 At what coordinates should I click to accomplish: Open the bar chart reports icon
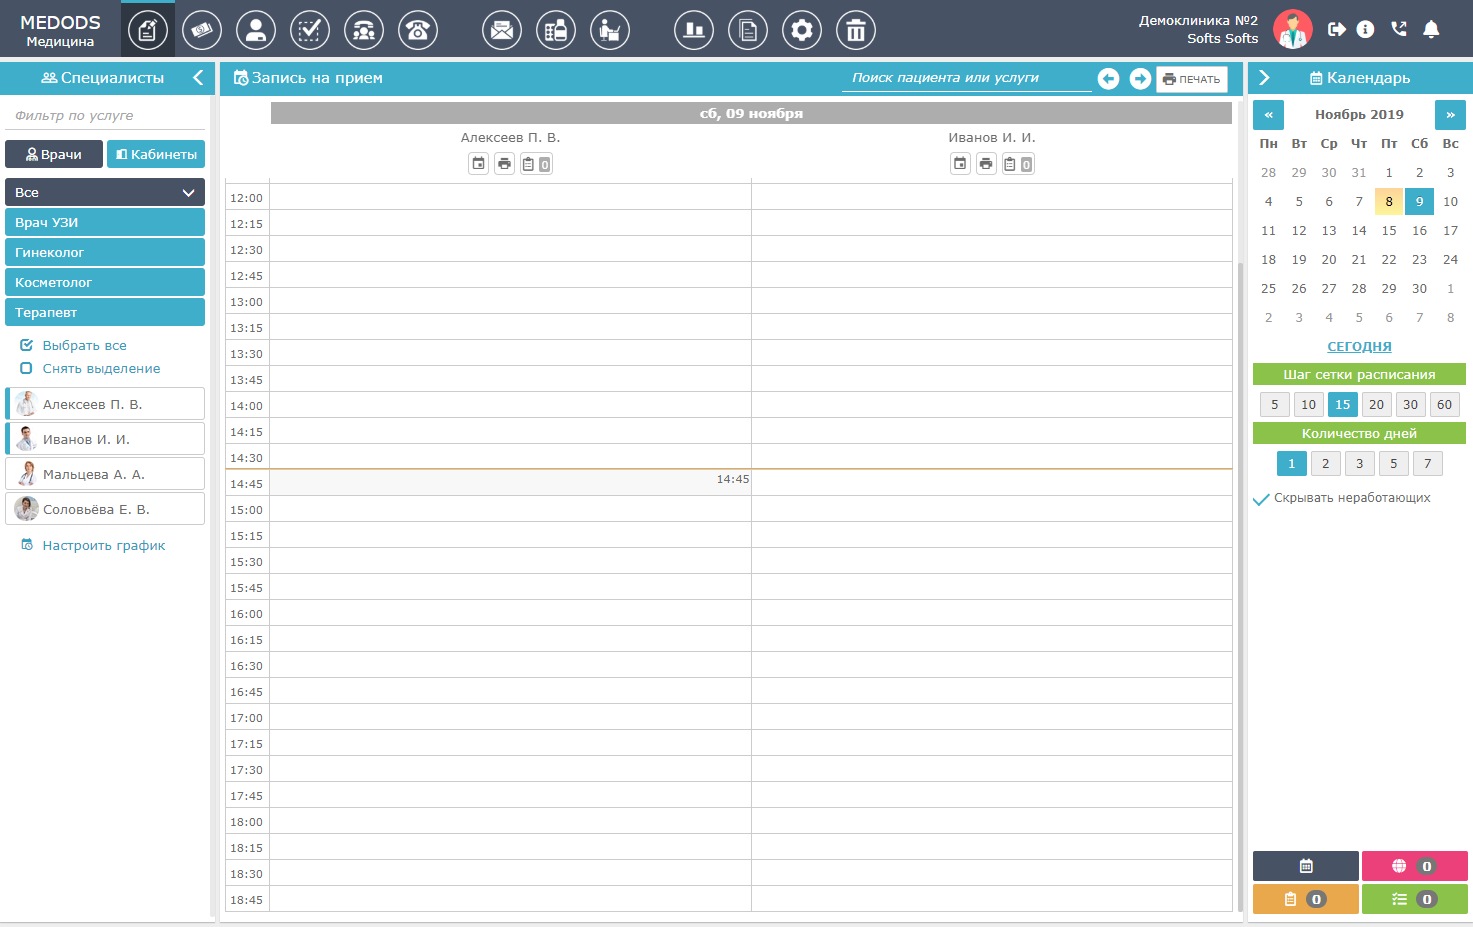[694, 31]
